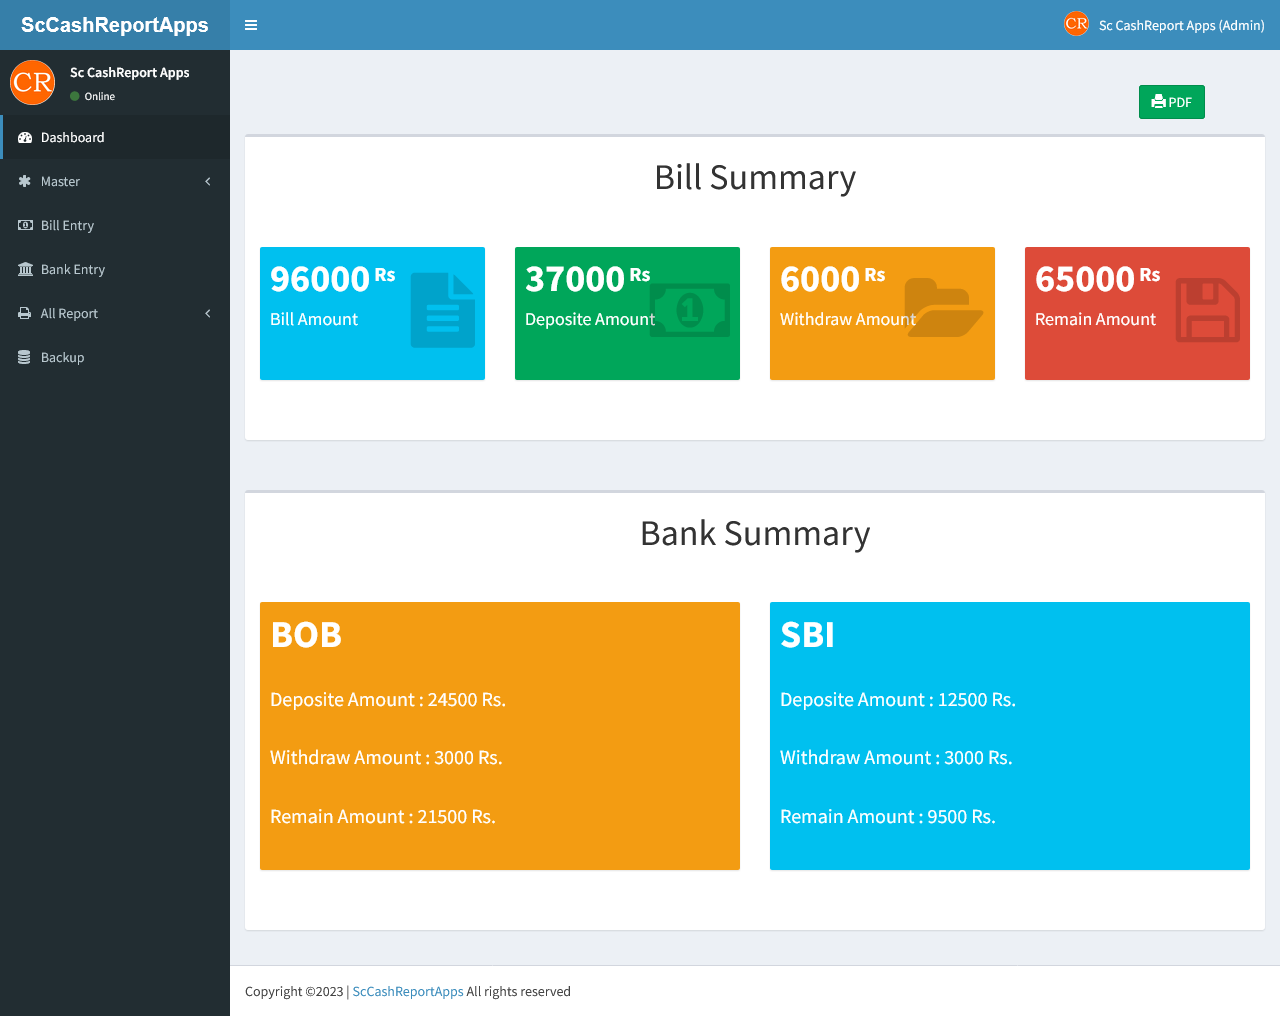
Task: Select the blue SBI bank summary card
Action: [1010, 736]
